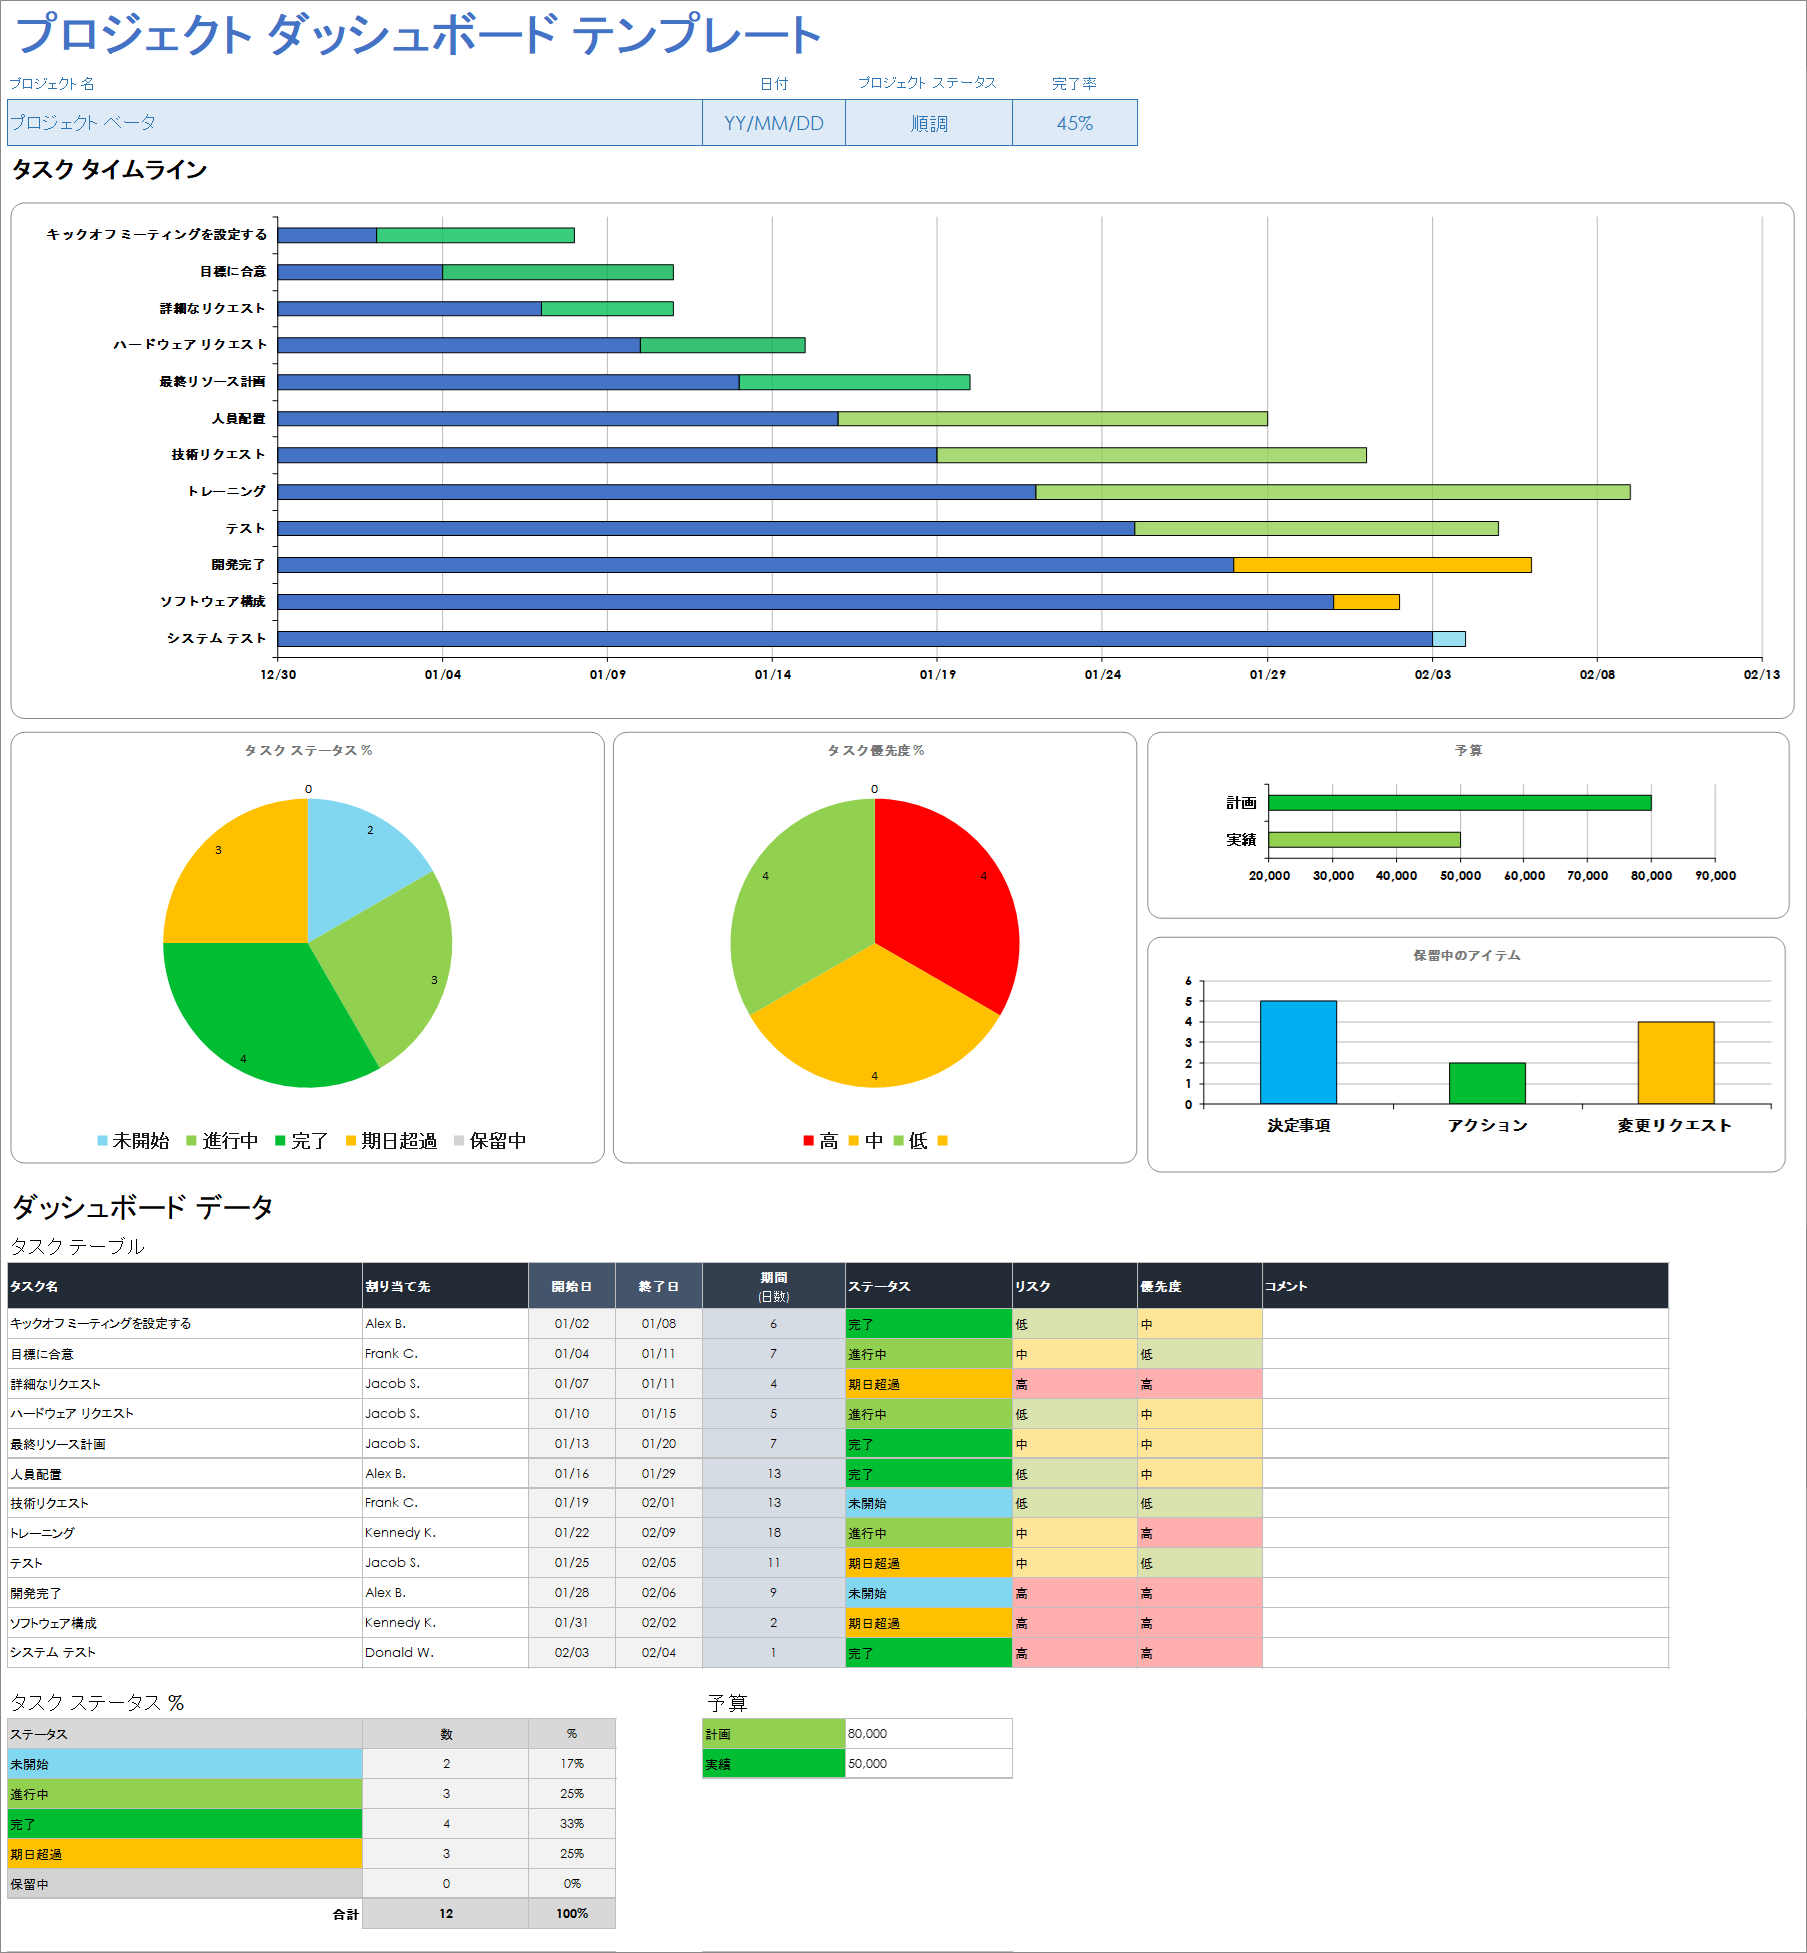Image resolution: width=1807 pixels, height=1953 pixels.
Task: Click the green アクション column
Action: click(1487, 1083)
